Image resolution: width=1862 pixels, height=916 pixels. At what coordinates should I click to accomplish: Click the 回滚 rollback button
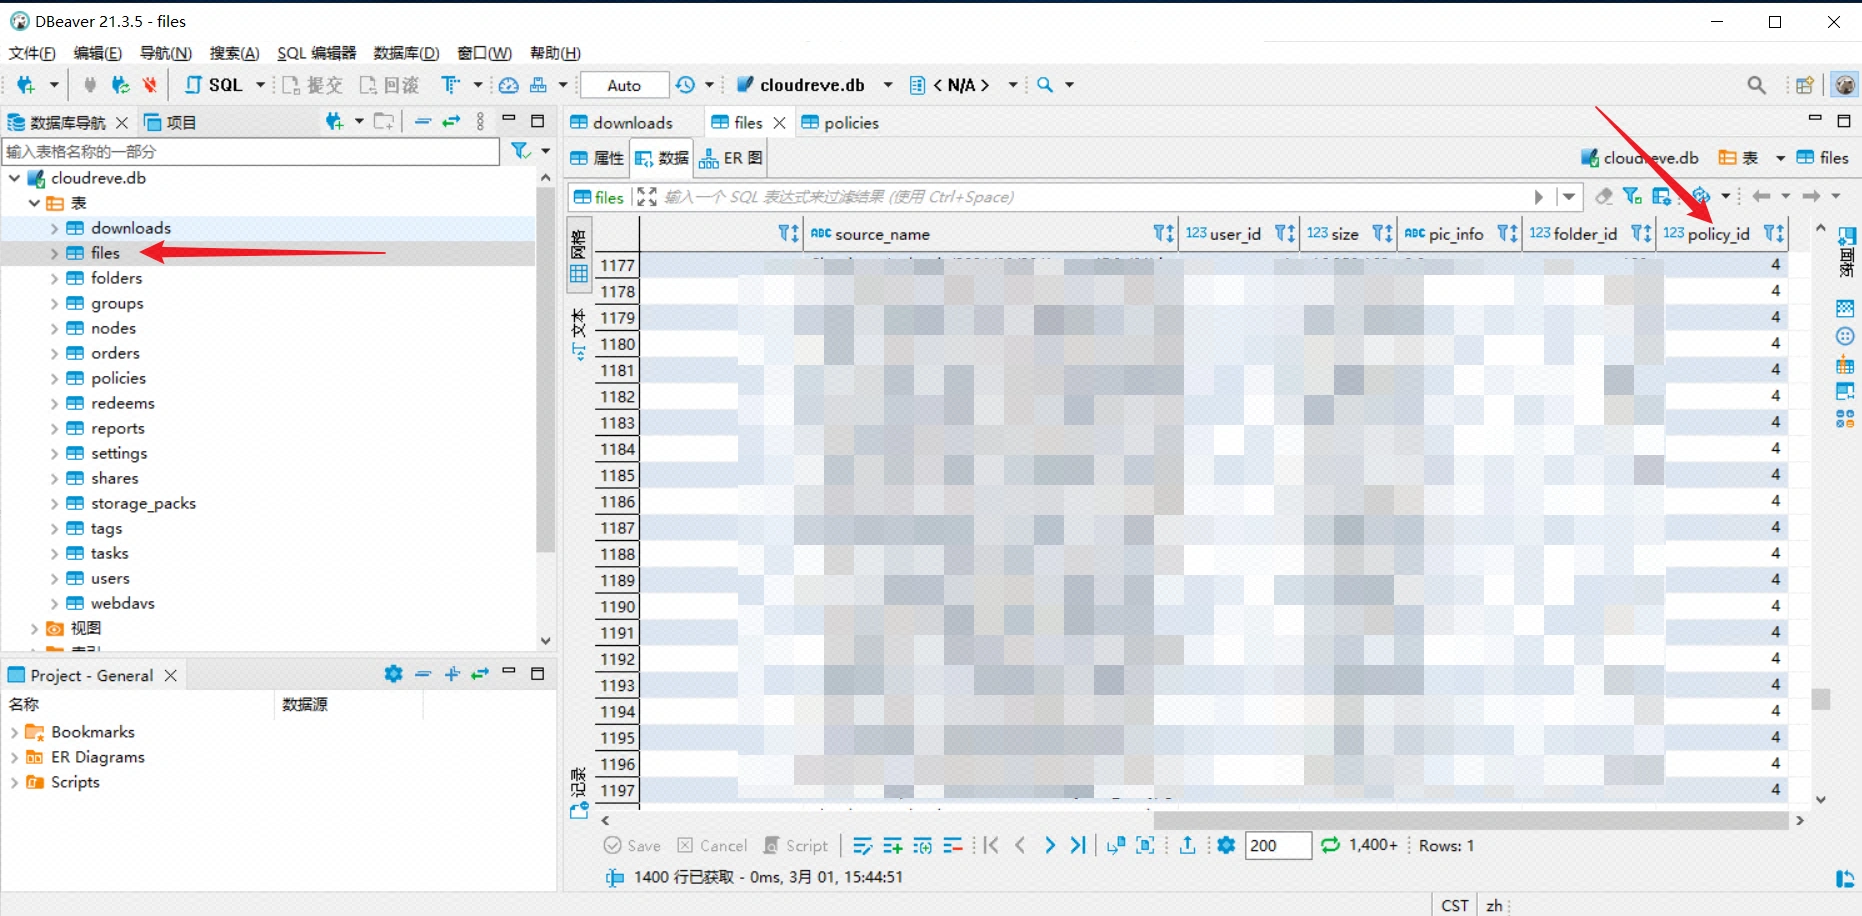pyautogui.click(x=389, y=85)
